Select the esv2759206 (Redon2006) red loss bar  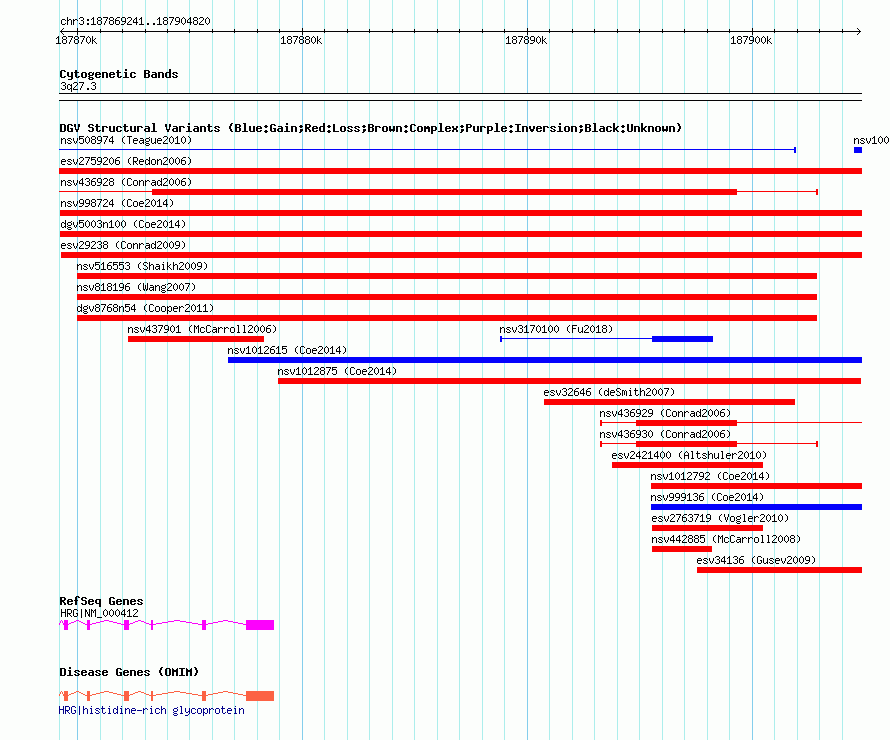460,171
